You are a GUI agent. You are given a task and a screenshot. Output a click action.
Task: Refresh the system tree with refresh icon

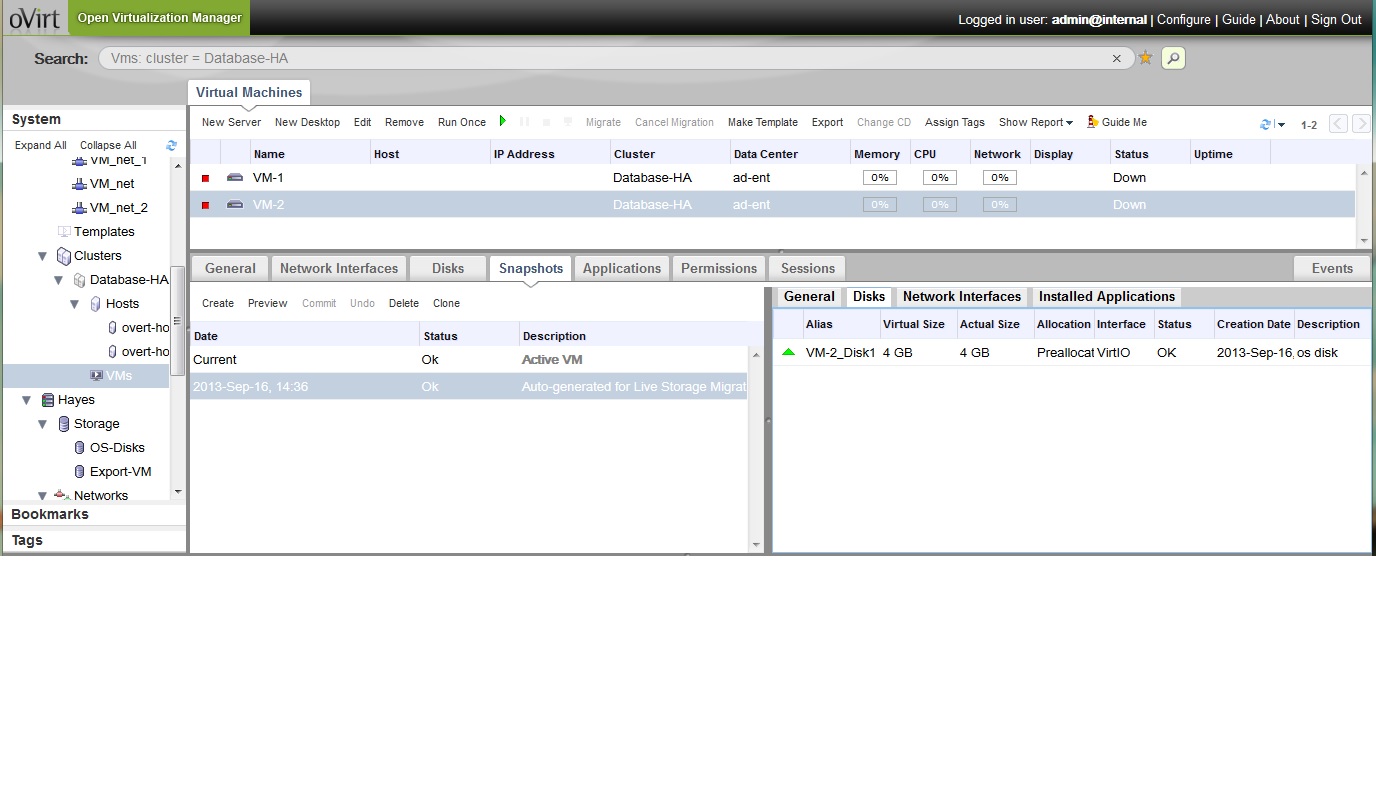171,145
